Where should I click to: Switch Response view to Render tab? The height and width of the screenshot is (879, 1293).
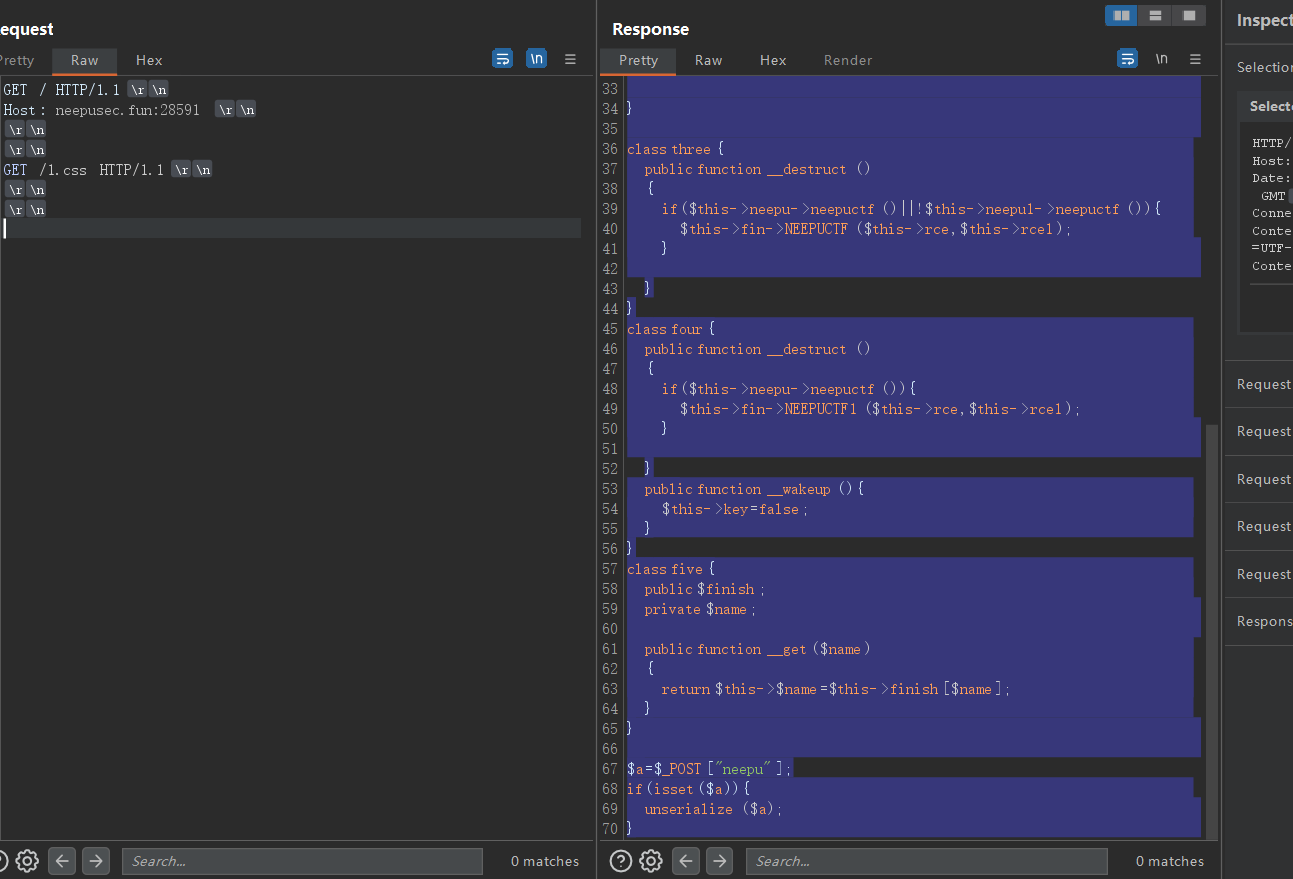pos(848,60)
